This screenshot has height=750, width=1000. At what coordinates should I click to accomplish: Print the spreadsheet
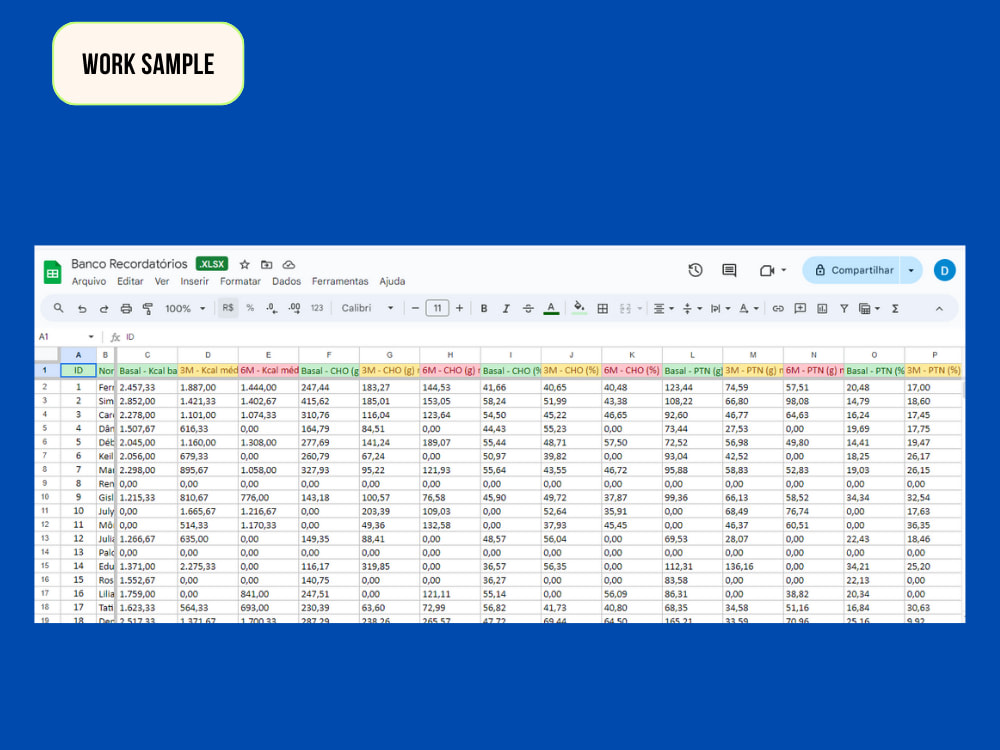coord(126,309)
